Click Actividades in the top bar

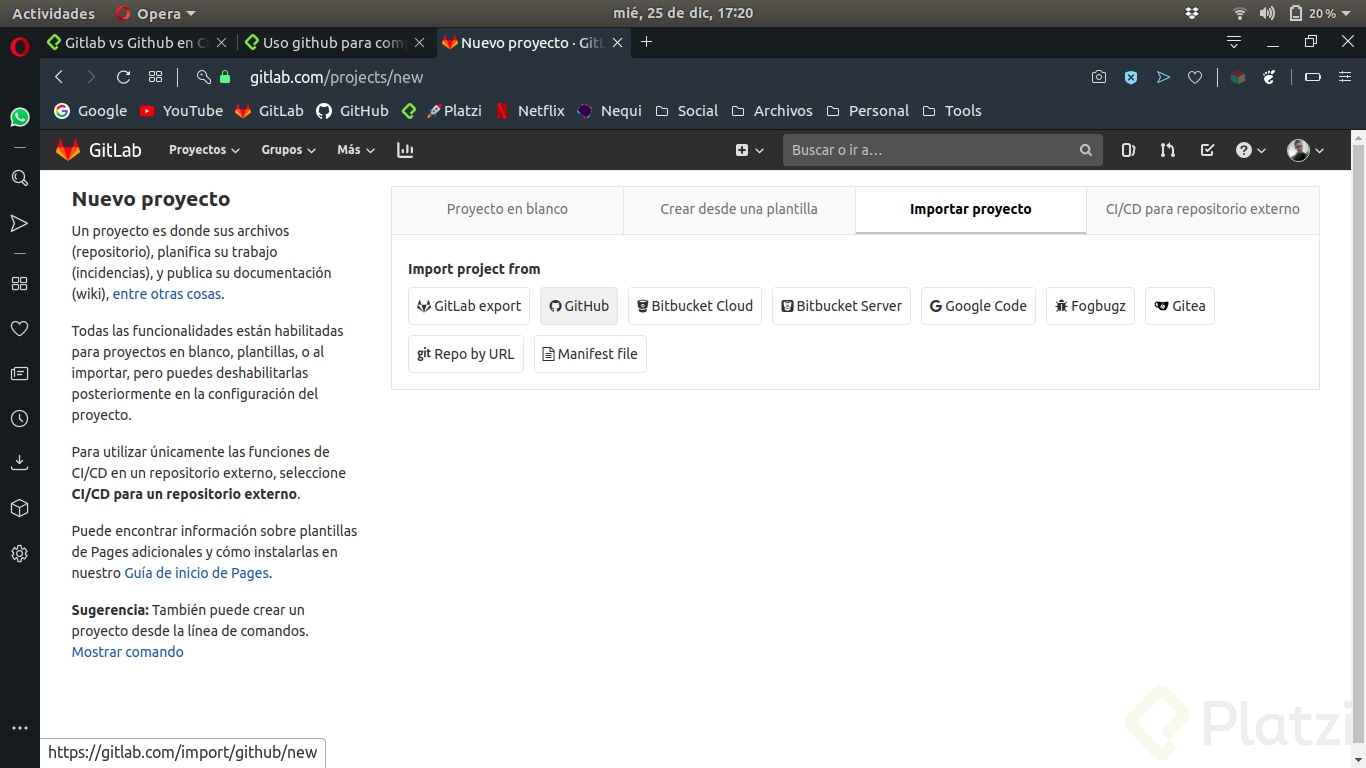click(x=54, y=13)
